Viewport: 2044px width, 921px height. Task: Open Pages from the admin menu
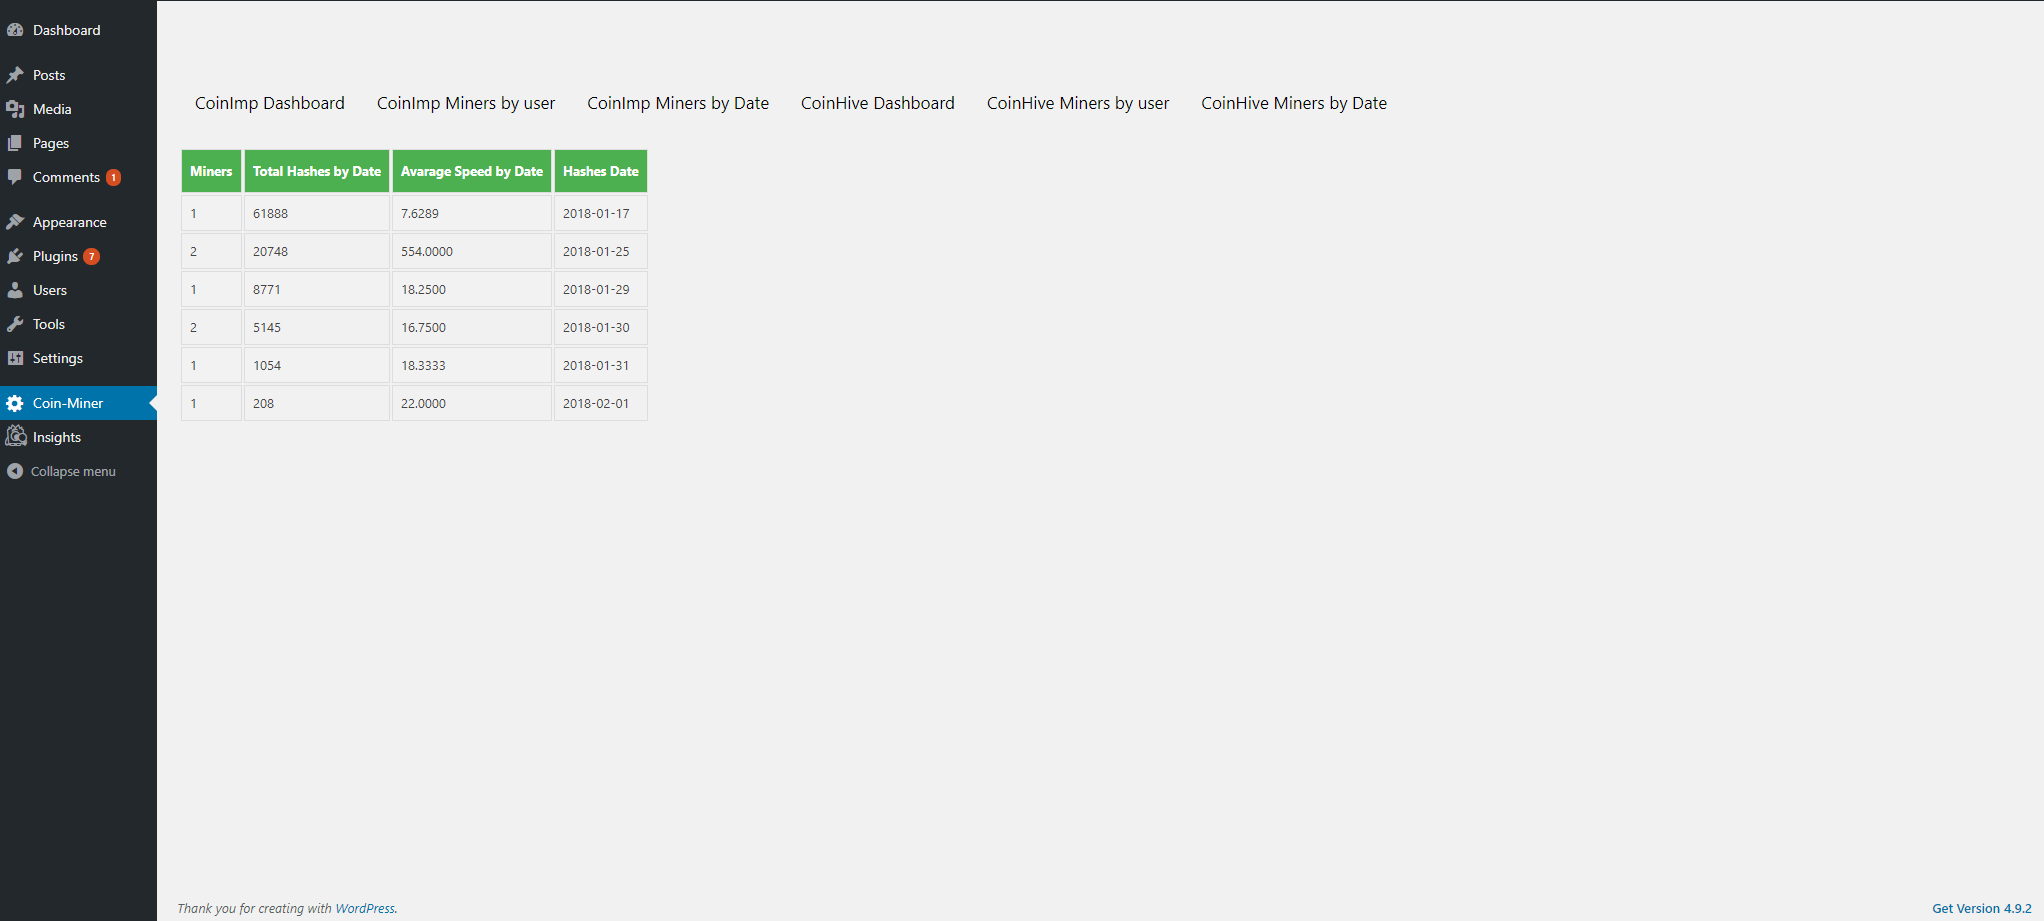coord(78,143)
